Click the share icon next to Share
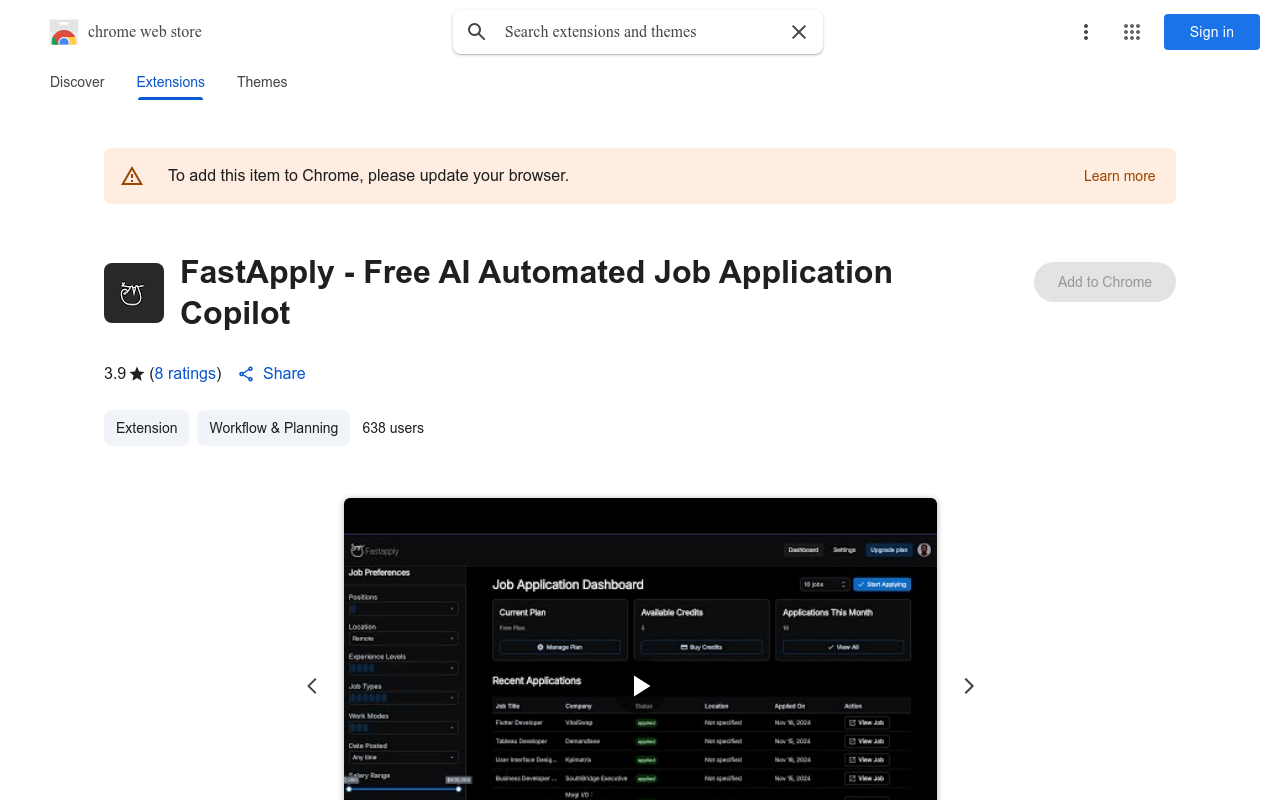The width and height of the screenshot is (1280, 800). click(x=246, y=374)
